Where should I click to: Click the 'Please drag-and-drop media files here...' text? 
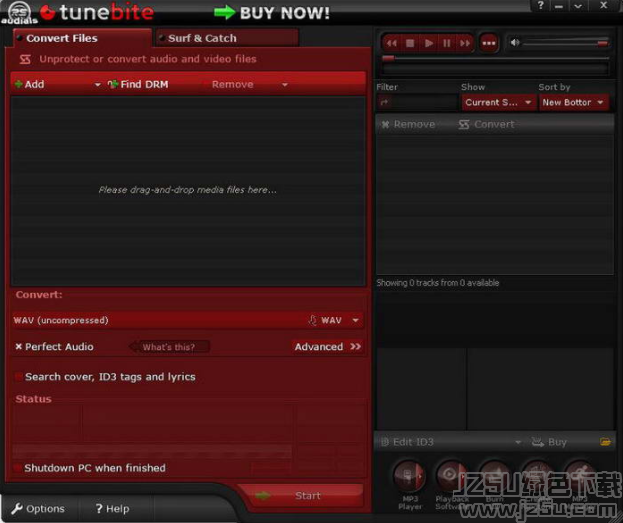tap(188, 190)
